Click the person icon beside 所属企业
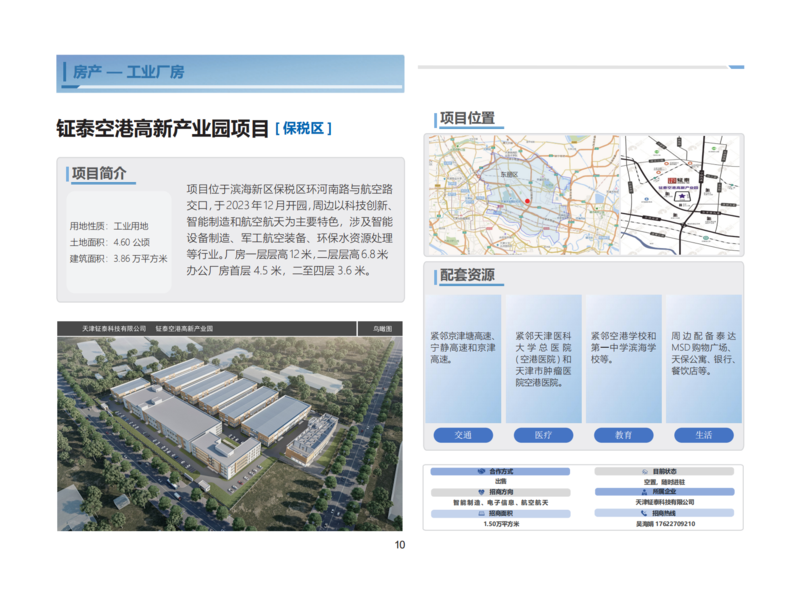The width and height of the screenshot is (800, 594). (x=644, y=492)
